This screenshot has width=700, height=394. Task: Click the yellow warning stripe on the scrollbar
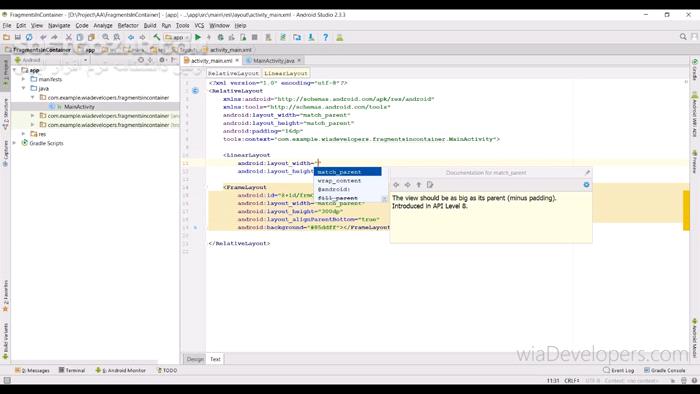click(686, 210)
